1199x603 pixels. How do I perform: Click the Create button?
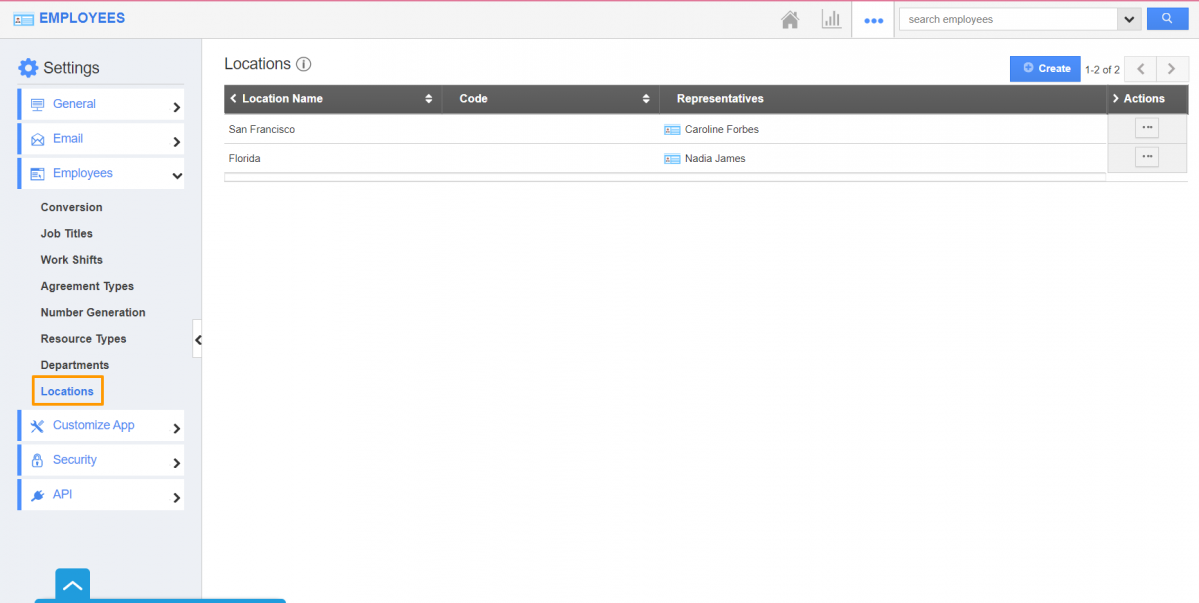1045,68
